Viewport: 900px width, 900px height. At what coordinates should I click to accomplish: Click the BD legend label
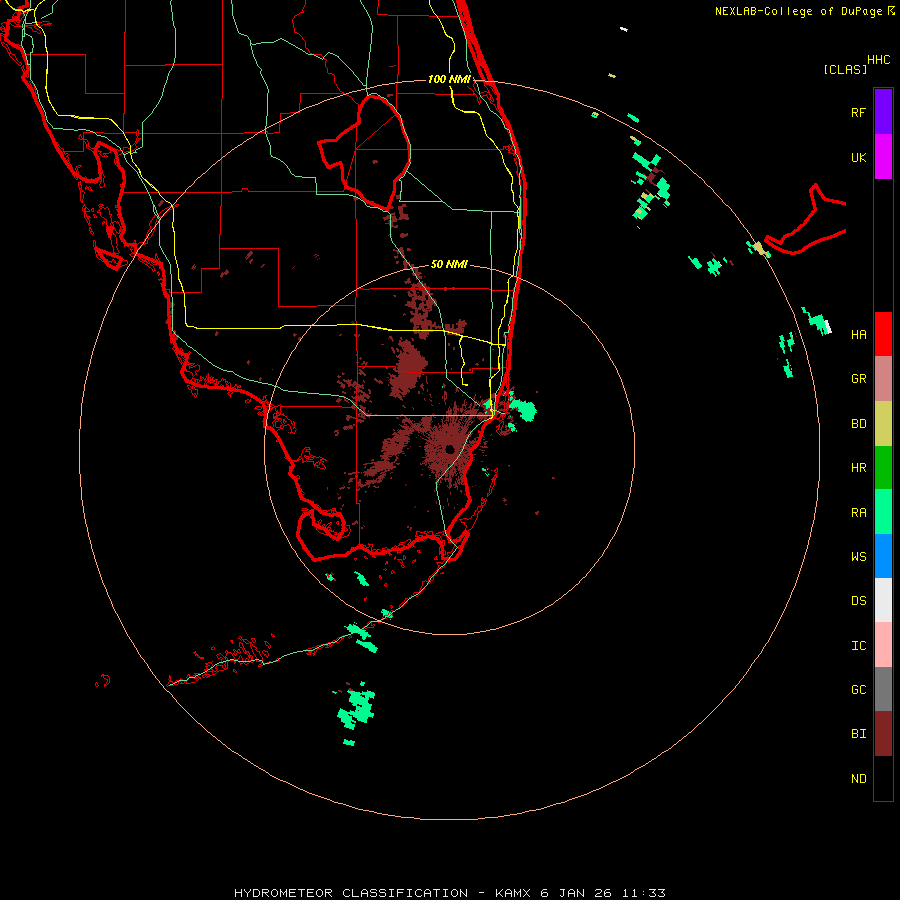(859, 424)
